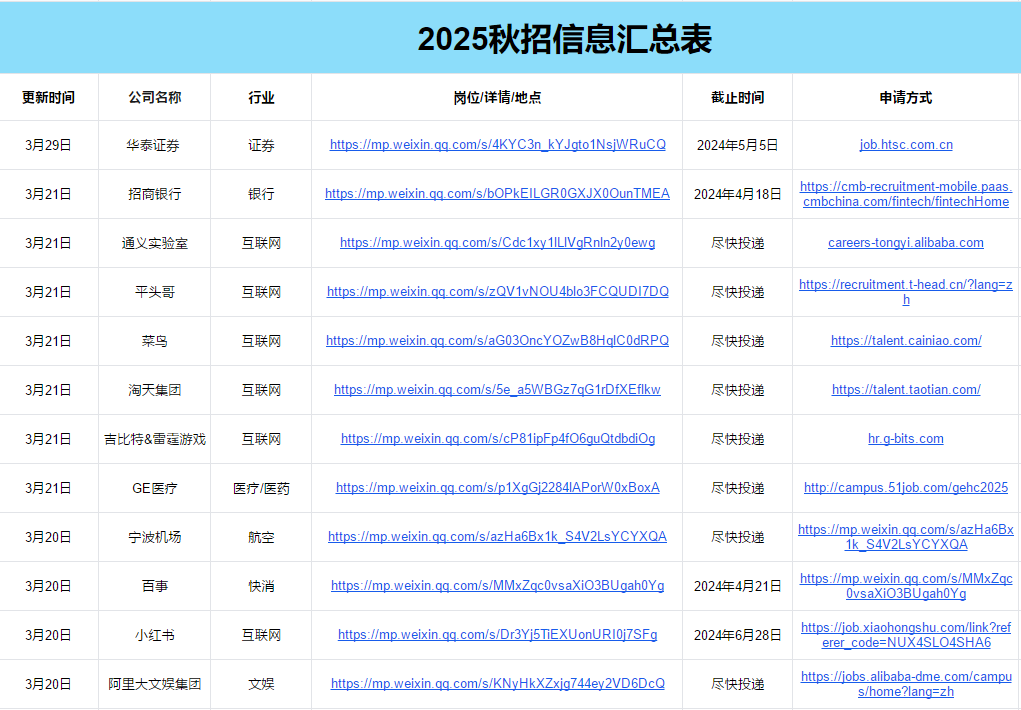This screenshot has width=1021, height=710.
Task: Open 宁波机场's link in the 申请方式 column
Action: [x=906, y=537]
